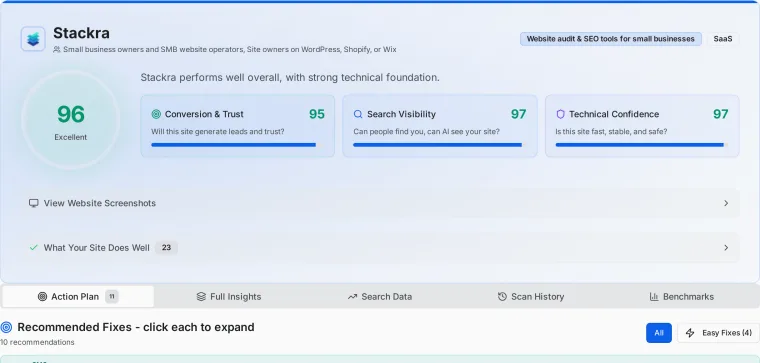Image resolution: width=760 pixels, height=363 pixels.
Task: Click the Stackra site title
Action: point(81,33)
